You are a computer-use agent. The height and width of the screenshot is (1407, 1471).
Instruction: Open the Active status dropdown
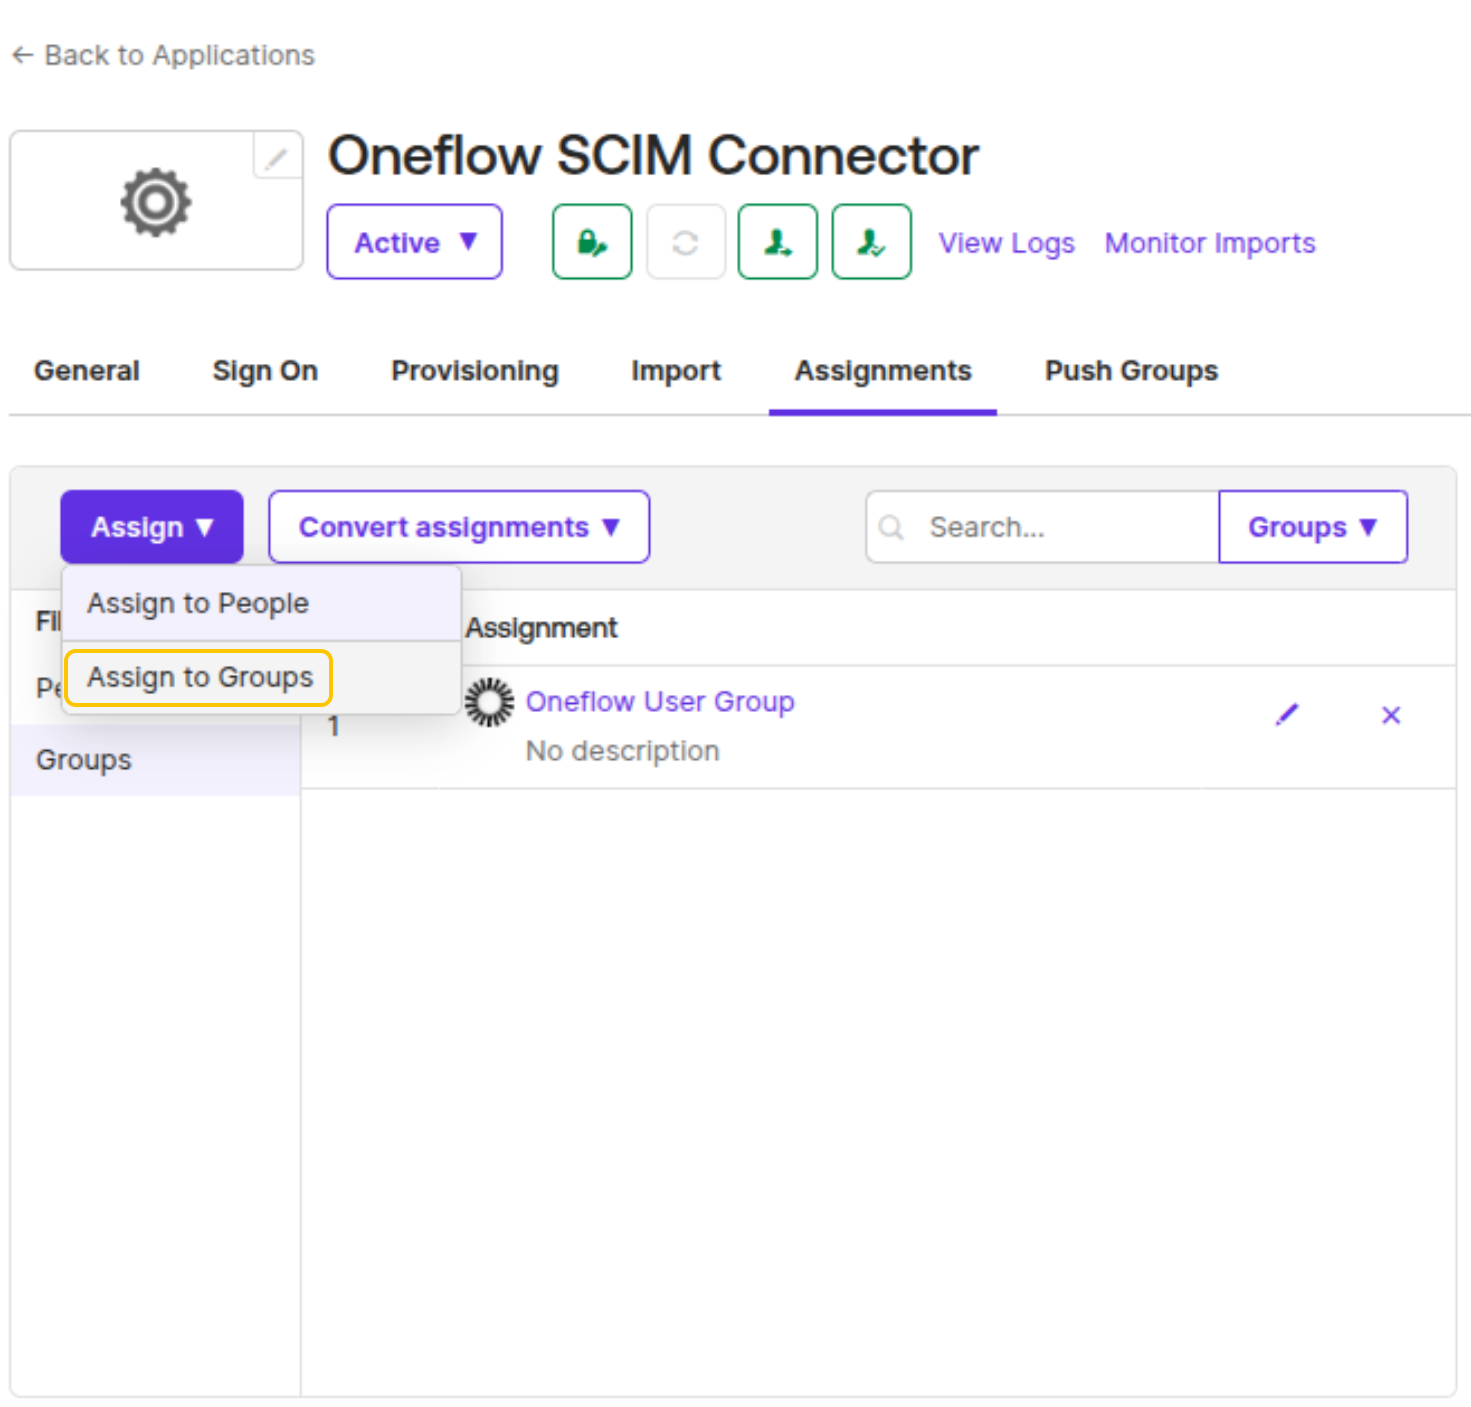click(x=414, y=242)
